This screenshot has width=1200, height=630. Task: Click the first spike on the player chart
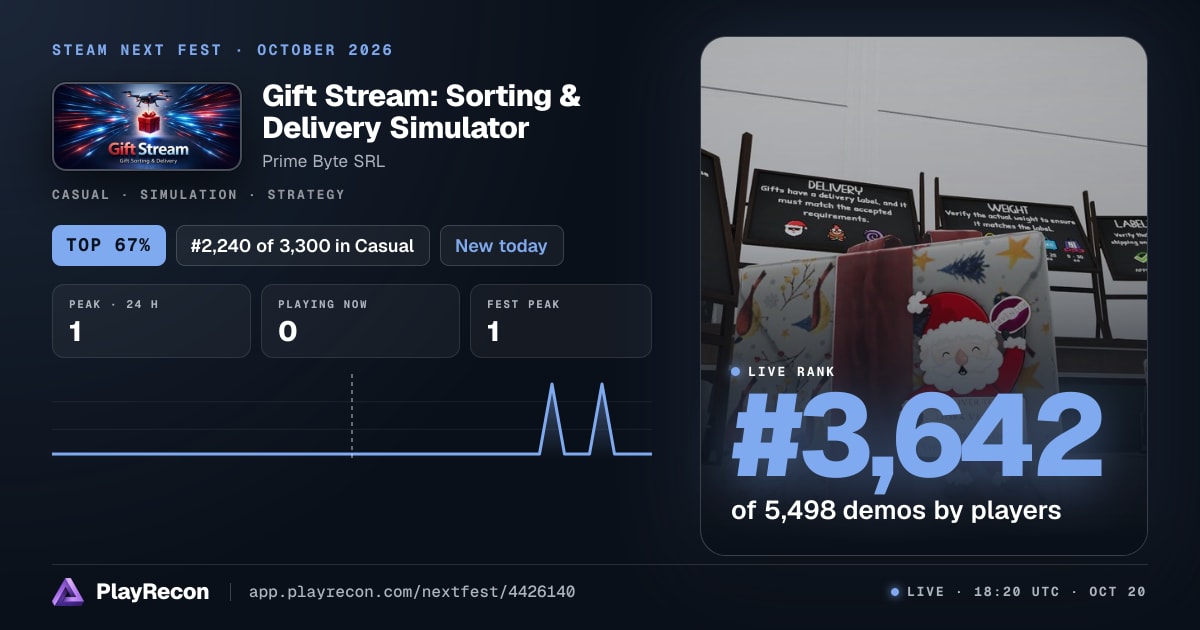552,418
